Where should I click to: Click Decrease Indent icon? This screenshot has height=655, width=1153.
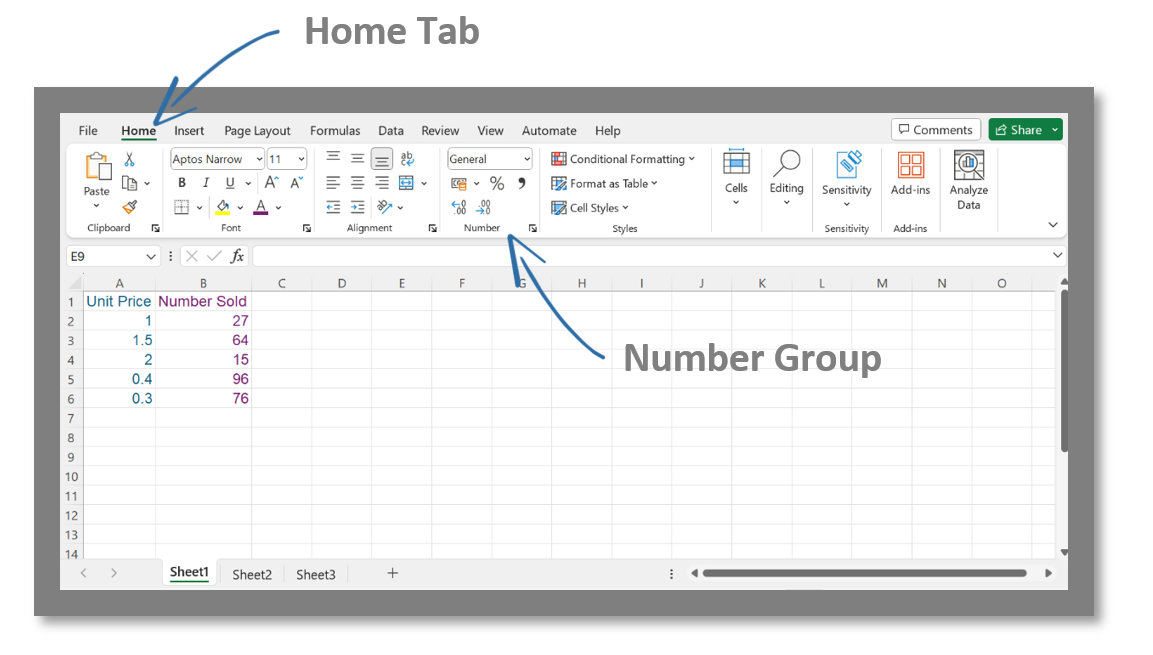333,207
